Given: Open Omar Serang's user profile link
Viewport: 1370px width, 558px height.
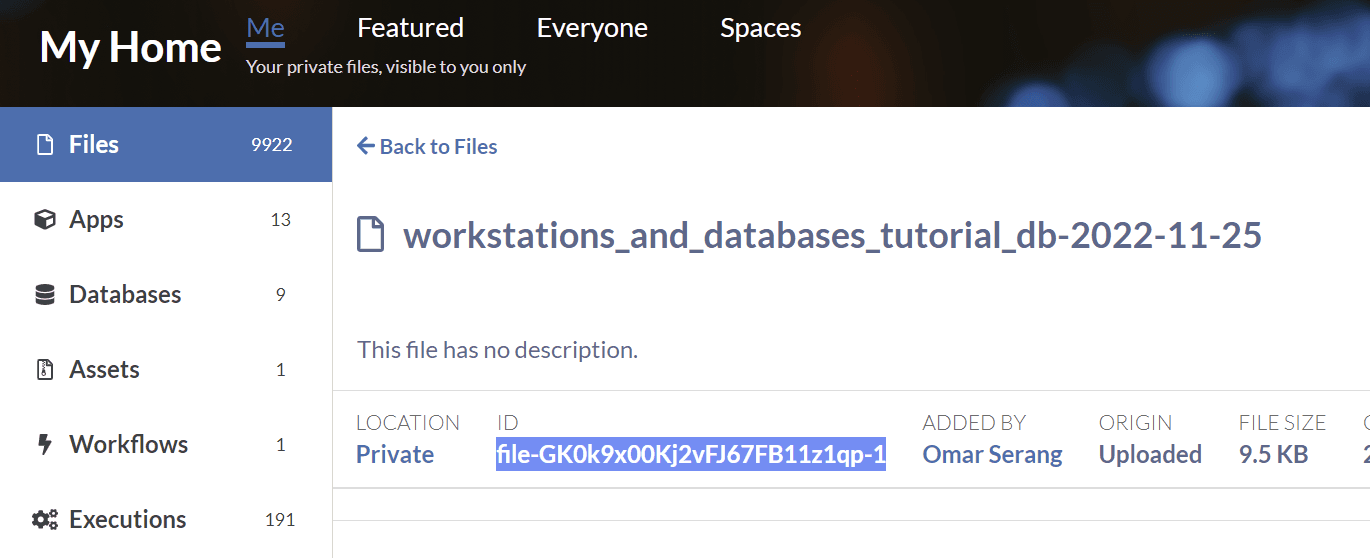Looking at the screenshot, I should (992, 454).
